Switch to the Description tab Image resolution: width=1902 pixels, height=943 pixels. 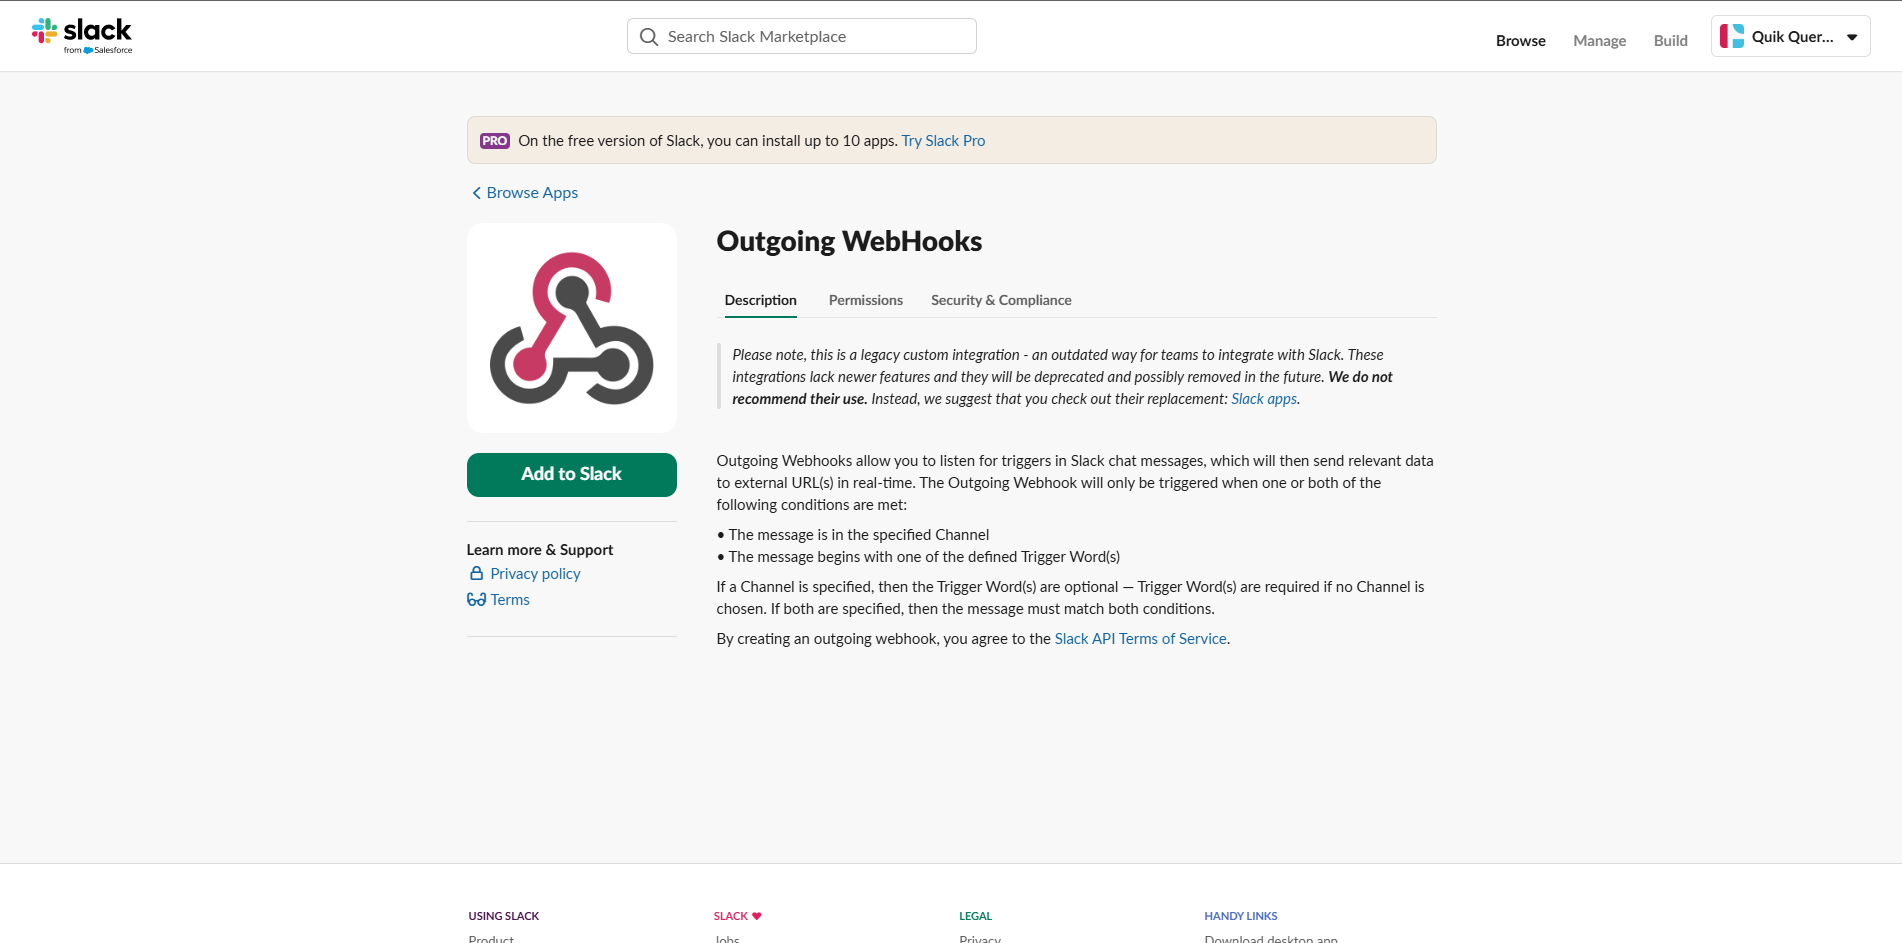(x=761, y=300)
